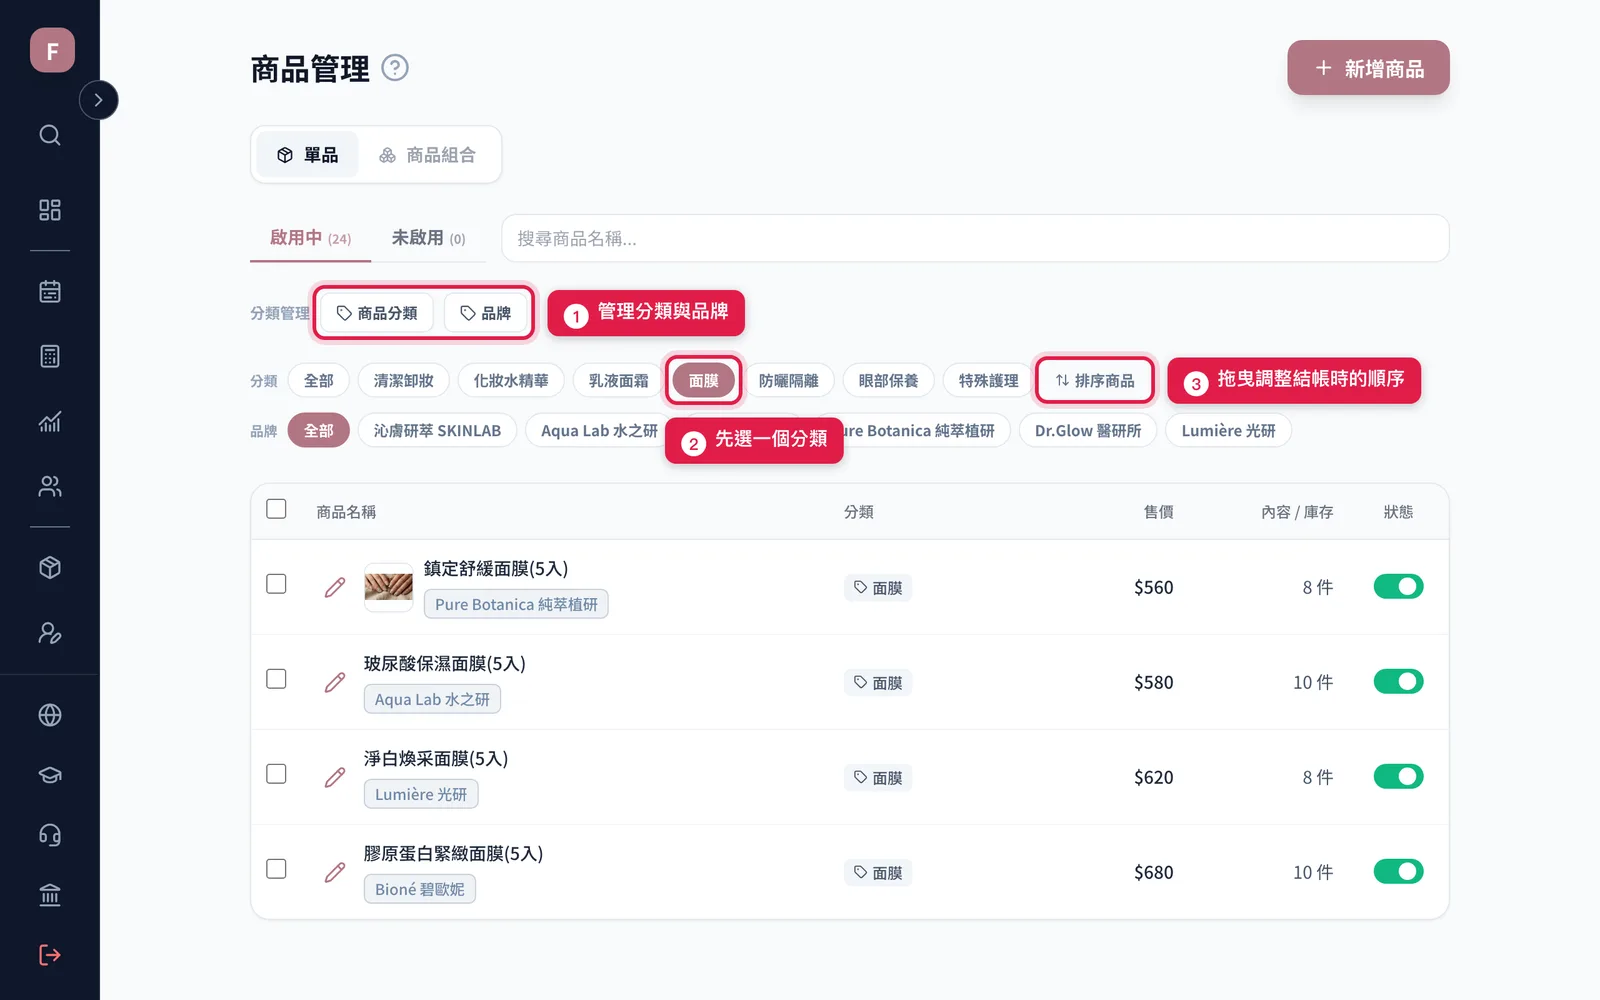Open the graduation cap tutorial icon
This screenshot has width=1600, height=1000.
[50, 775]
